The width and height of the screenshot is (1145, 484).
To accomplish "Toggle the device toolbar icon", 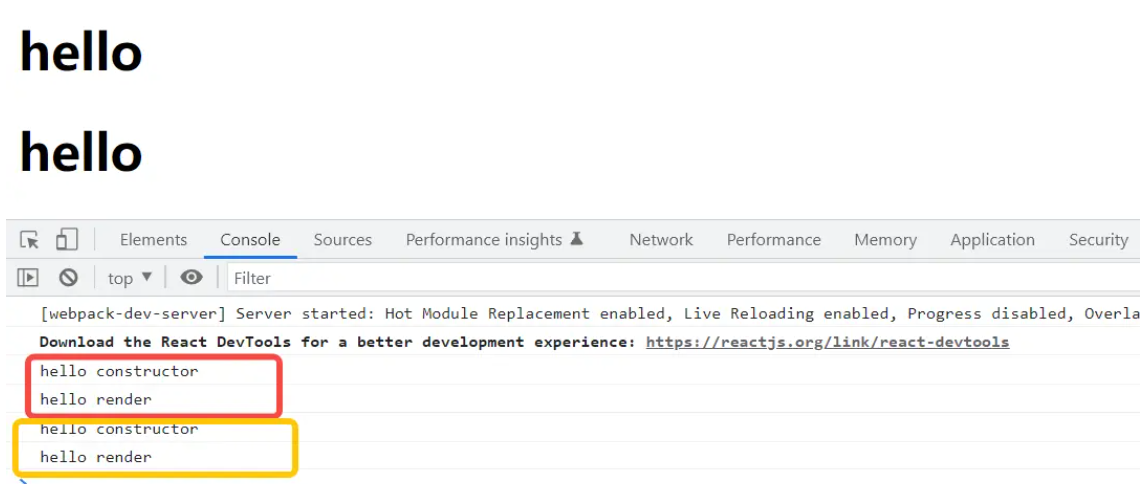I will click(x=67, y=239).
